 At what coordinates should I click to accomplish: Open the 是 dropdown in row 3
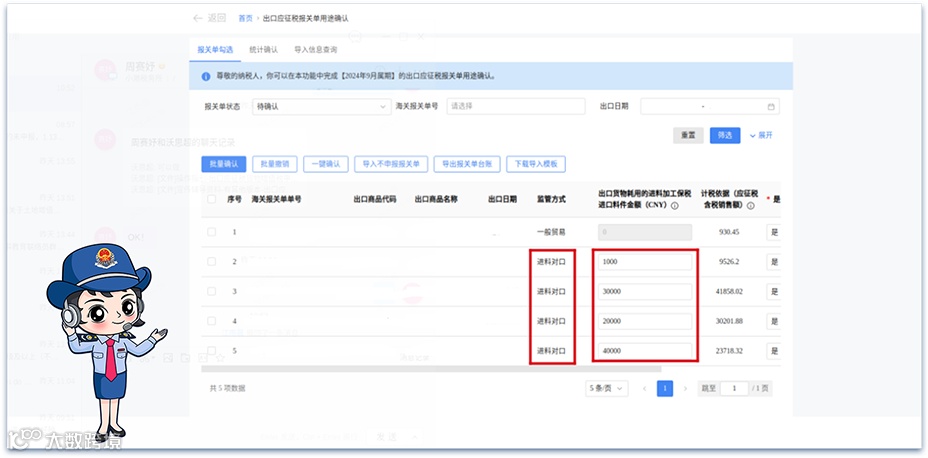[x=774, y=291]
